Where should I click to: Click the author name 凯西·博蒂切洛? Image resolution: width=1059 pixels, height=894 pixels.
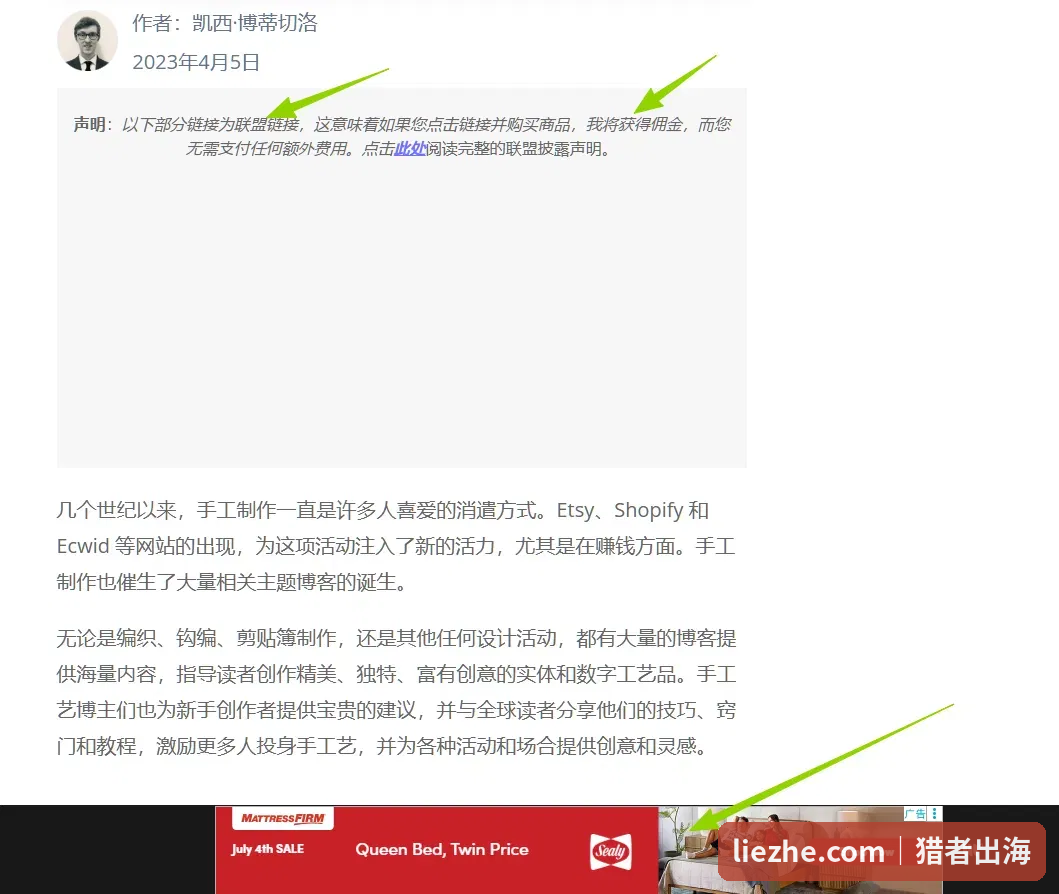pyautogui.click(x=255, y=23)
